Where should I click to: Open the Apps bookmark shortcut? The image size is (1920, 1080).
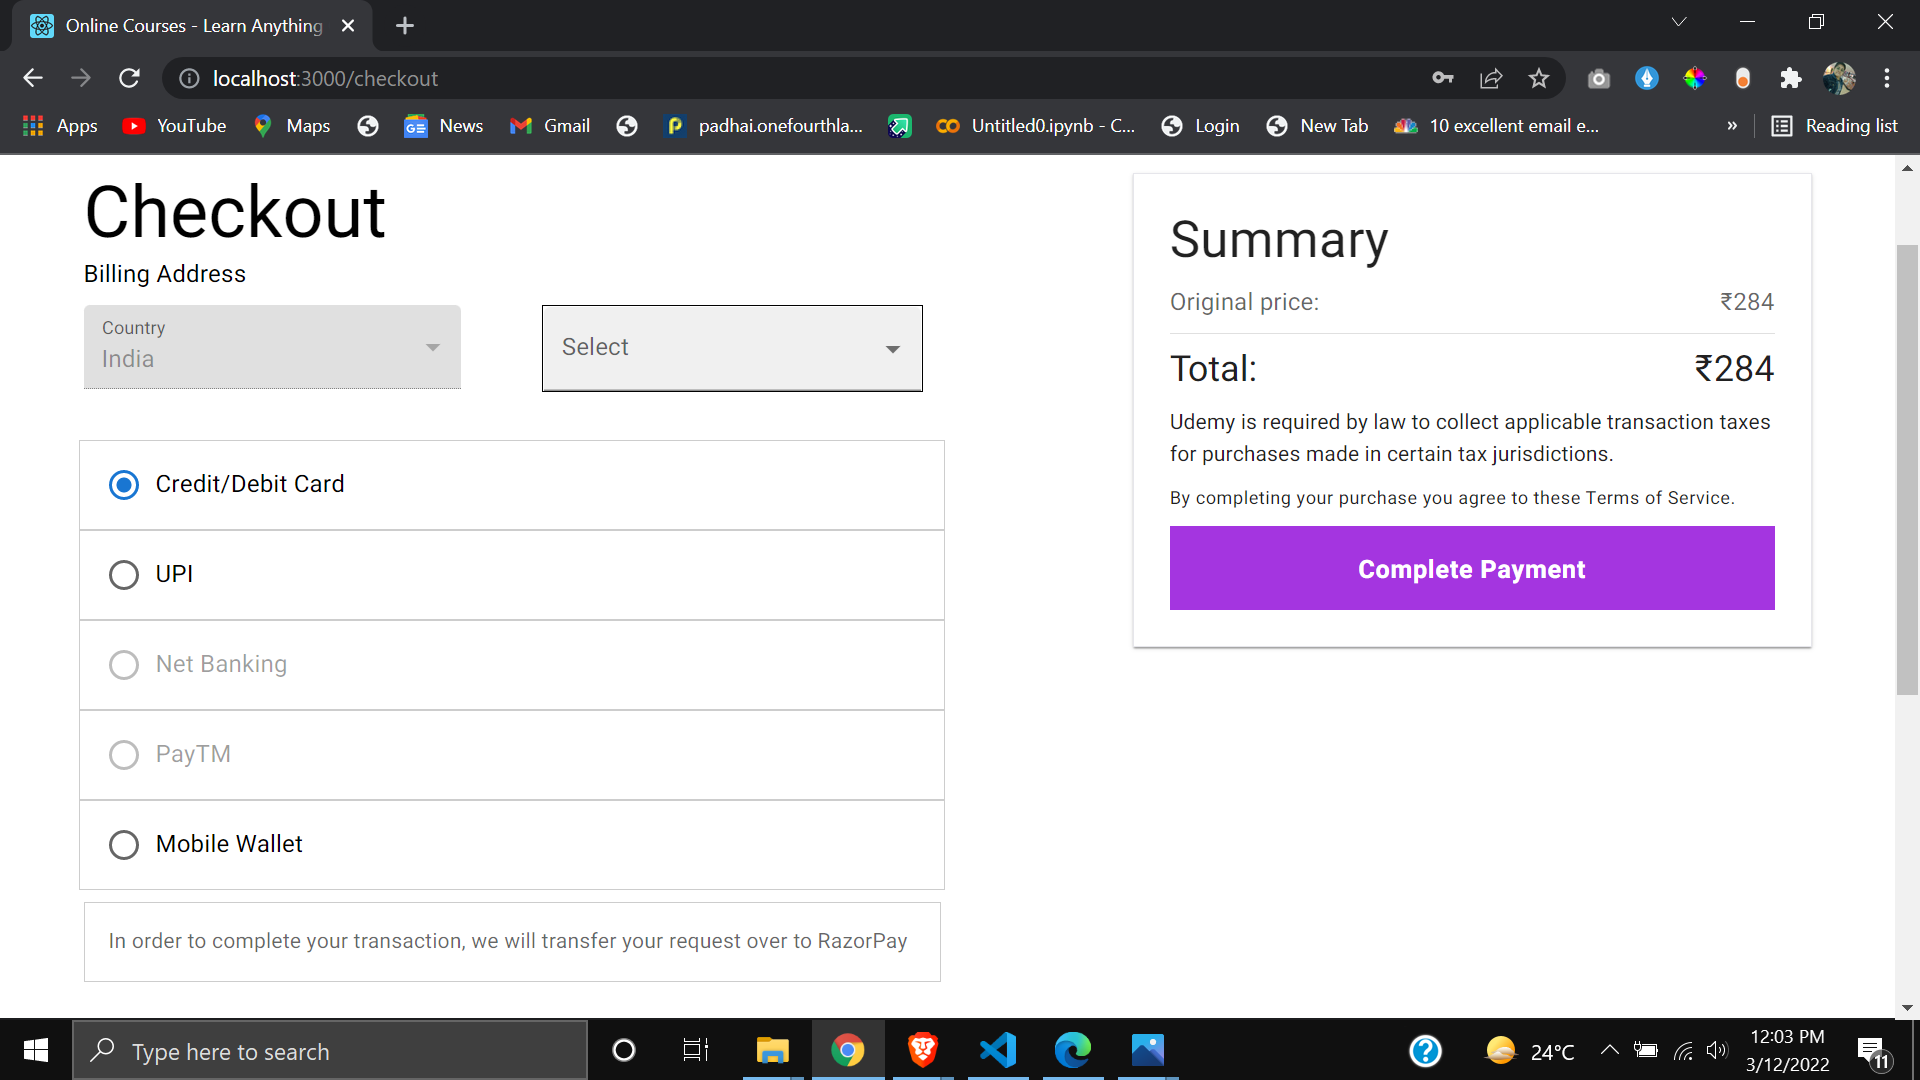pos(60,126)
